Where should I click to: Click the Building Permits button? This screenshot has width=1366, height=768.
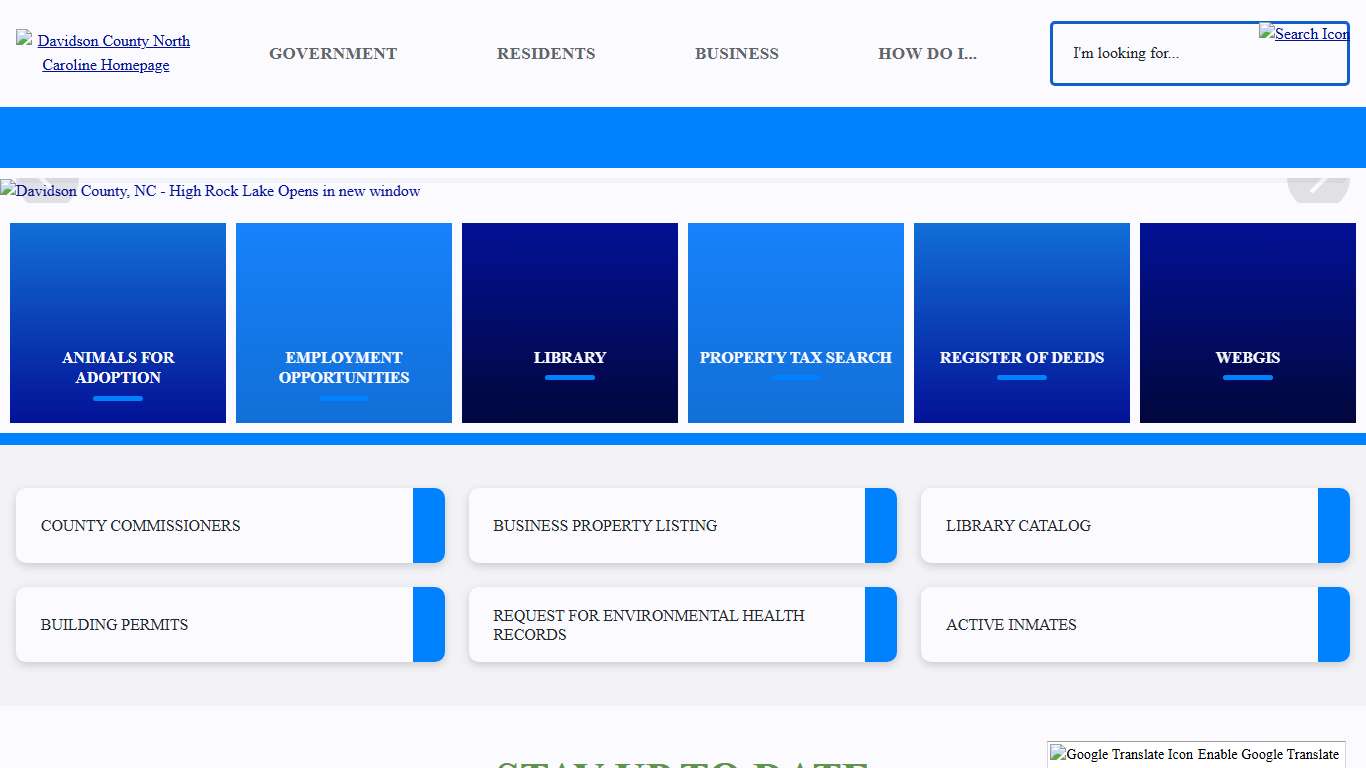tap(230, 625)
